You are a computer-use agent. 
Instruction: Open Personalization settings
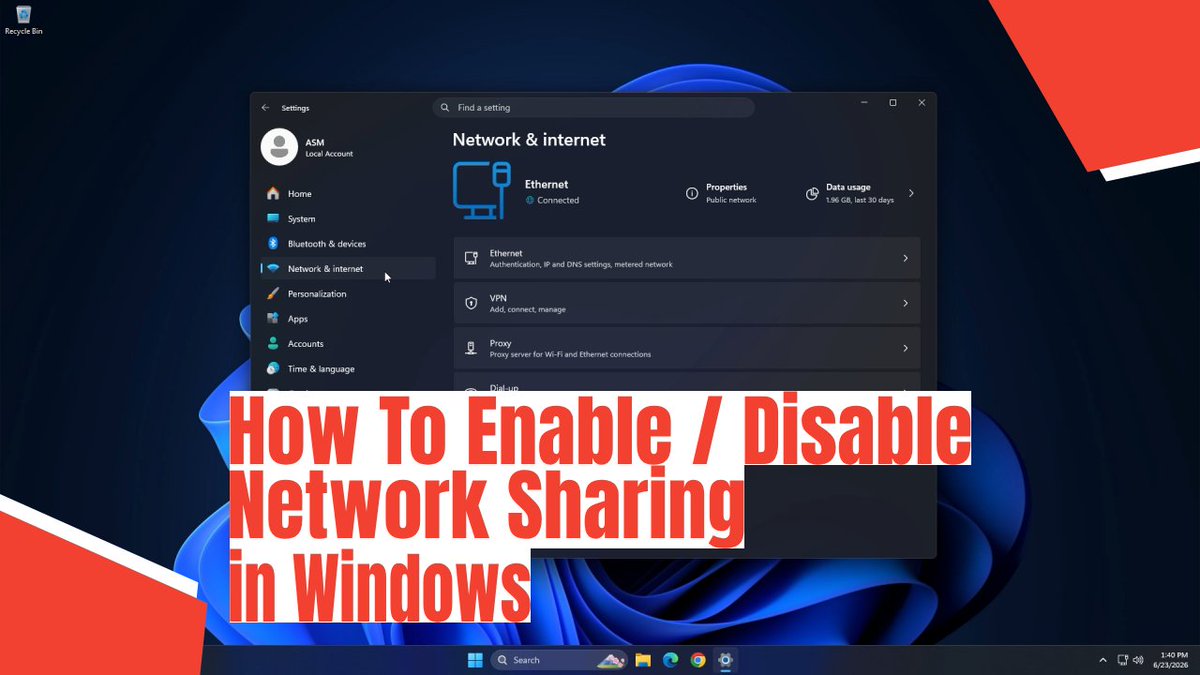click(x=347, y=294)
